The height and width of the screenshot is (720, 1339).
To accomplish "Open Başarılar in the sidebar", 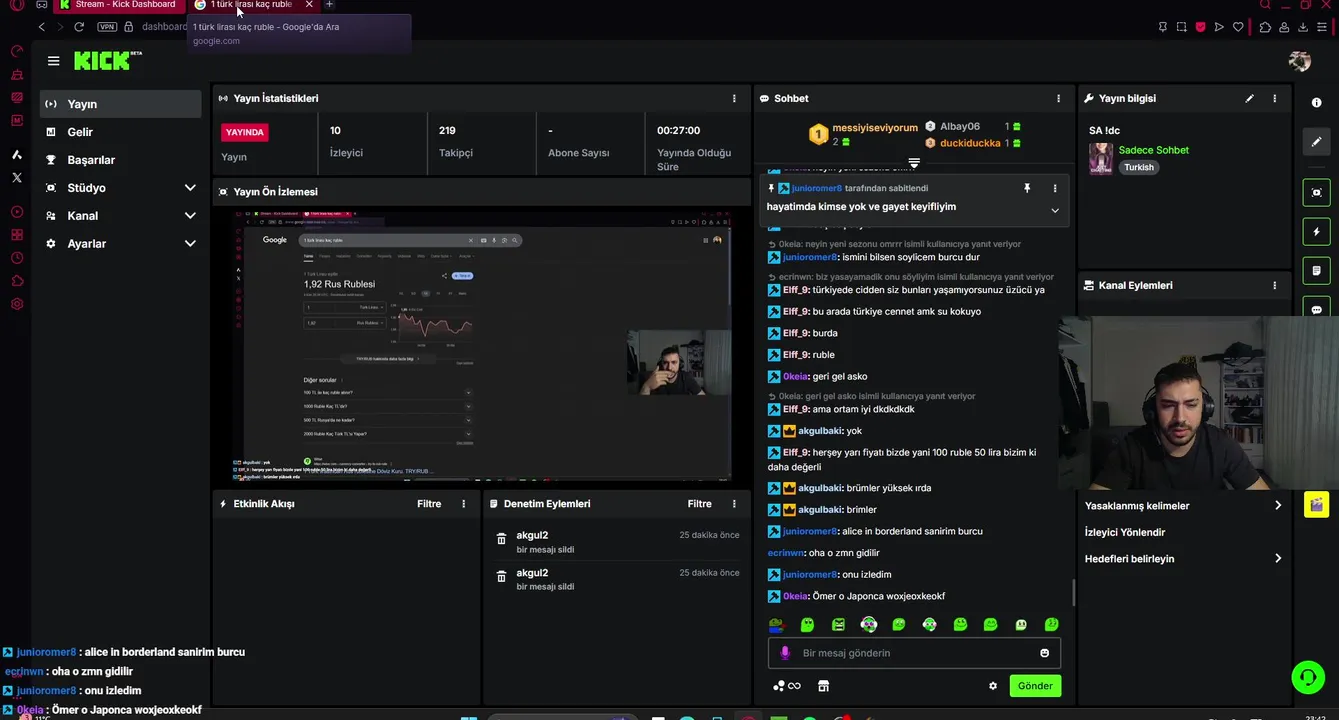I will [120, 160].
